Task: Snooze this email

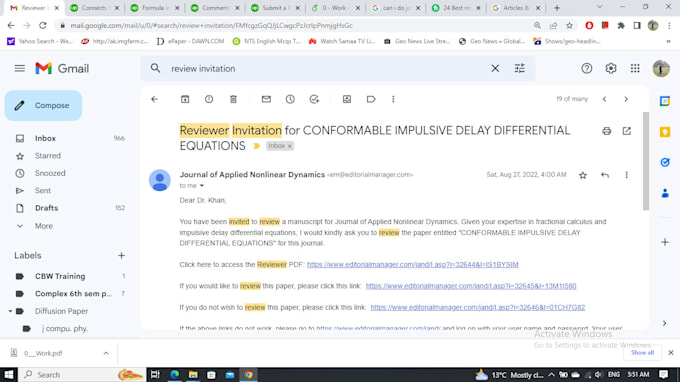Action: (290, 99)
